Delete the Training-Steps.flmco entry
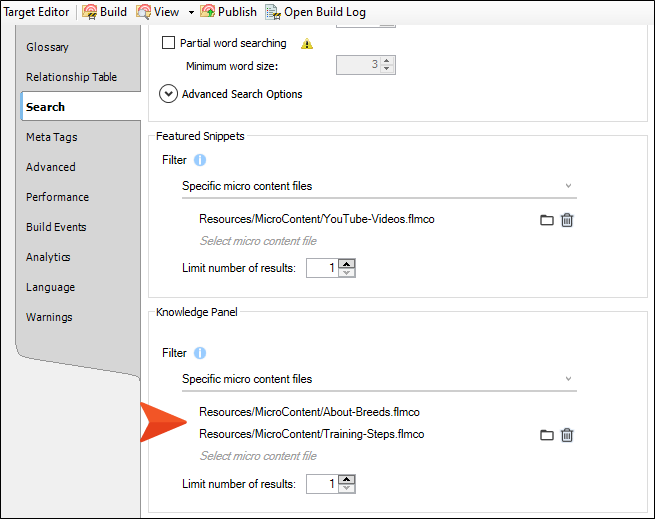This screenshot has height=519, width=655. click(567, 435)
